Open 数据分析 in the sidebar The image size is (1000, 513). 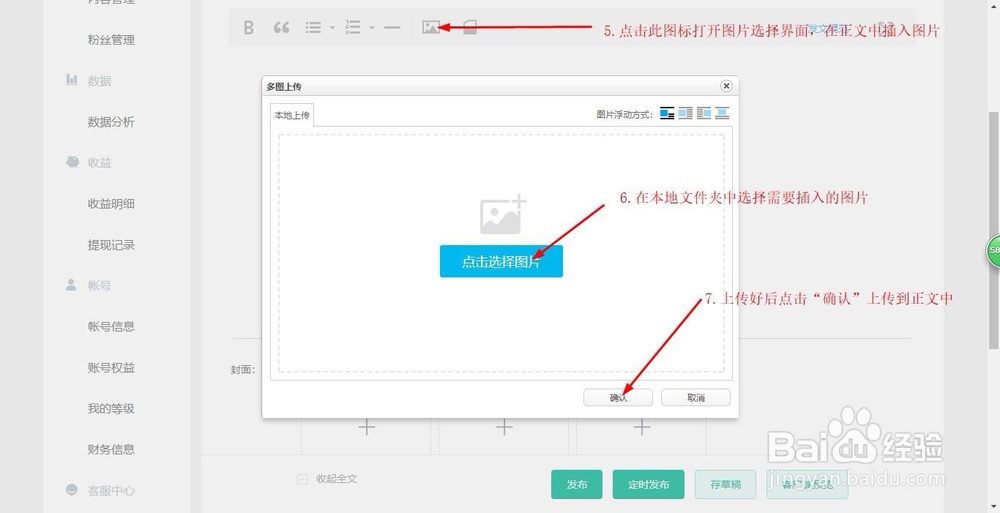(111, 122)
